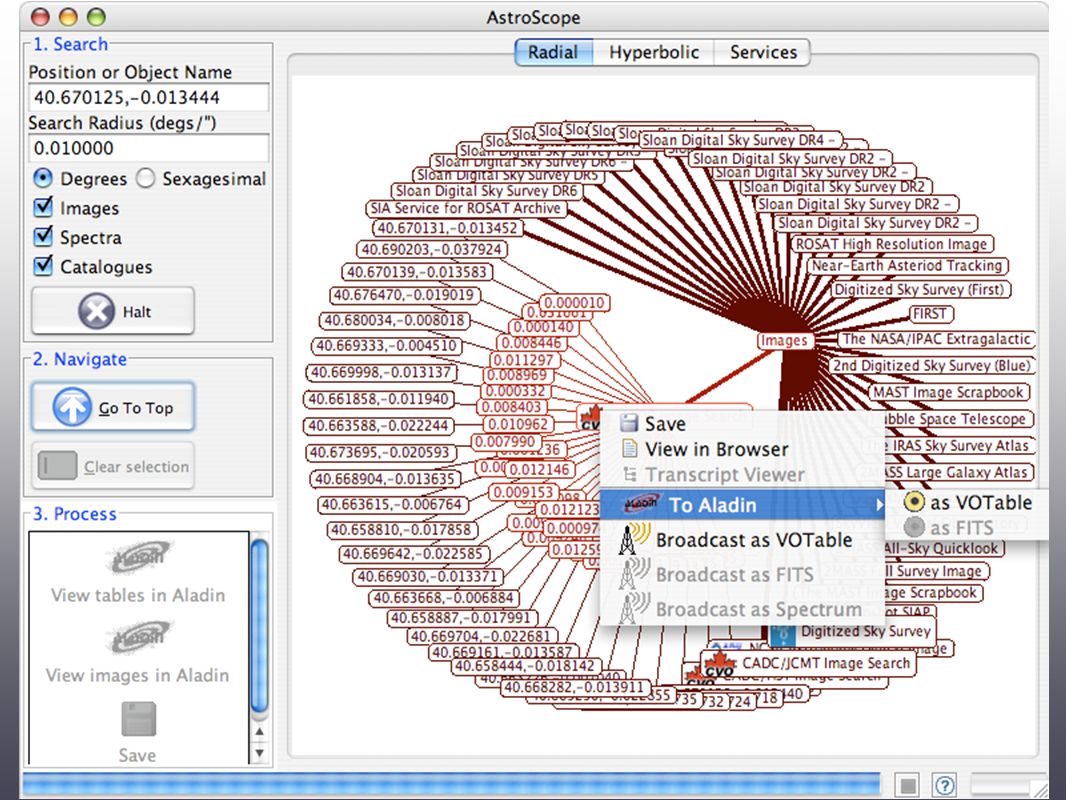Click the MAST Image Scrapbook node

click(948, 392)
